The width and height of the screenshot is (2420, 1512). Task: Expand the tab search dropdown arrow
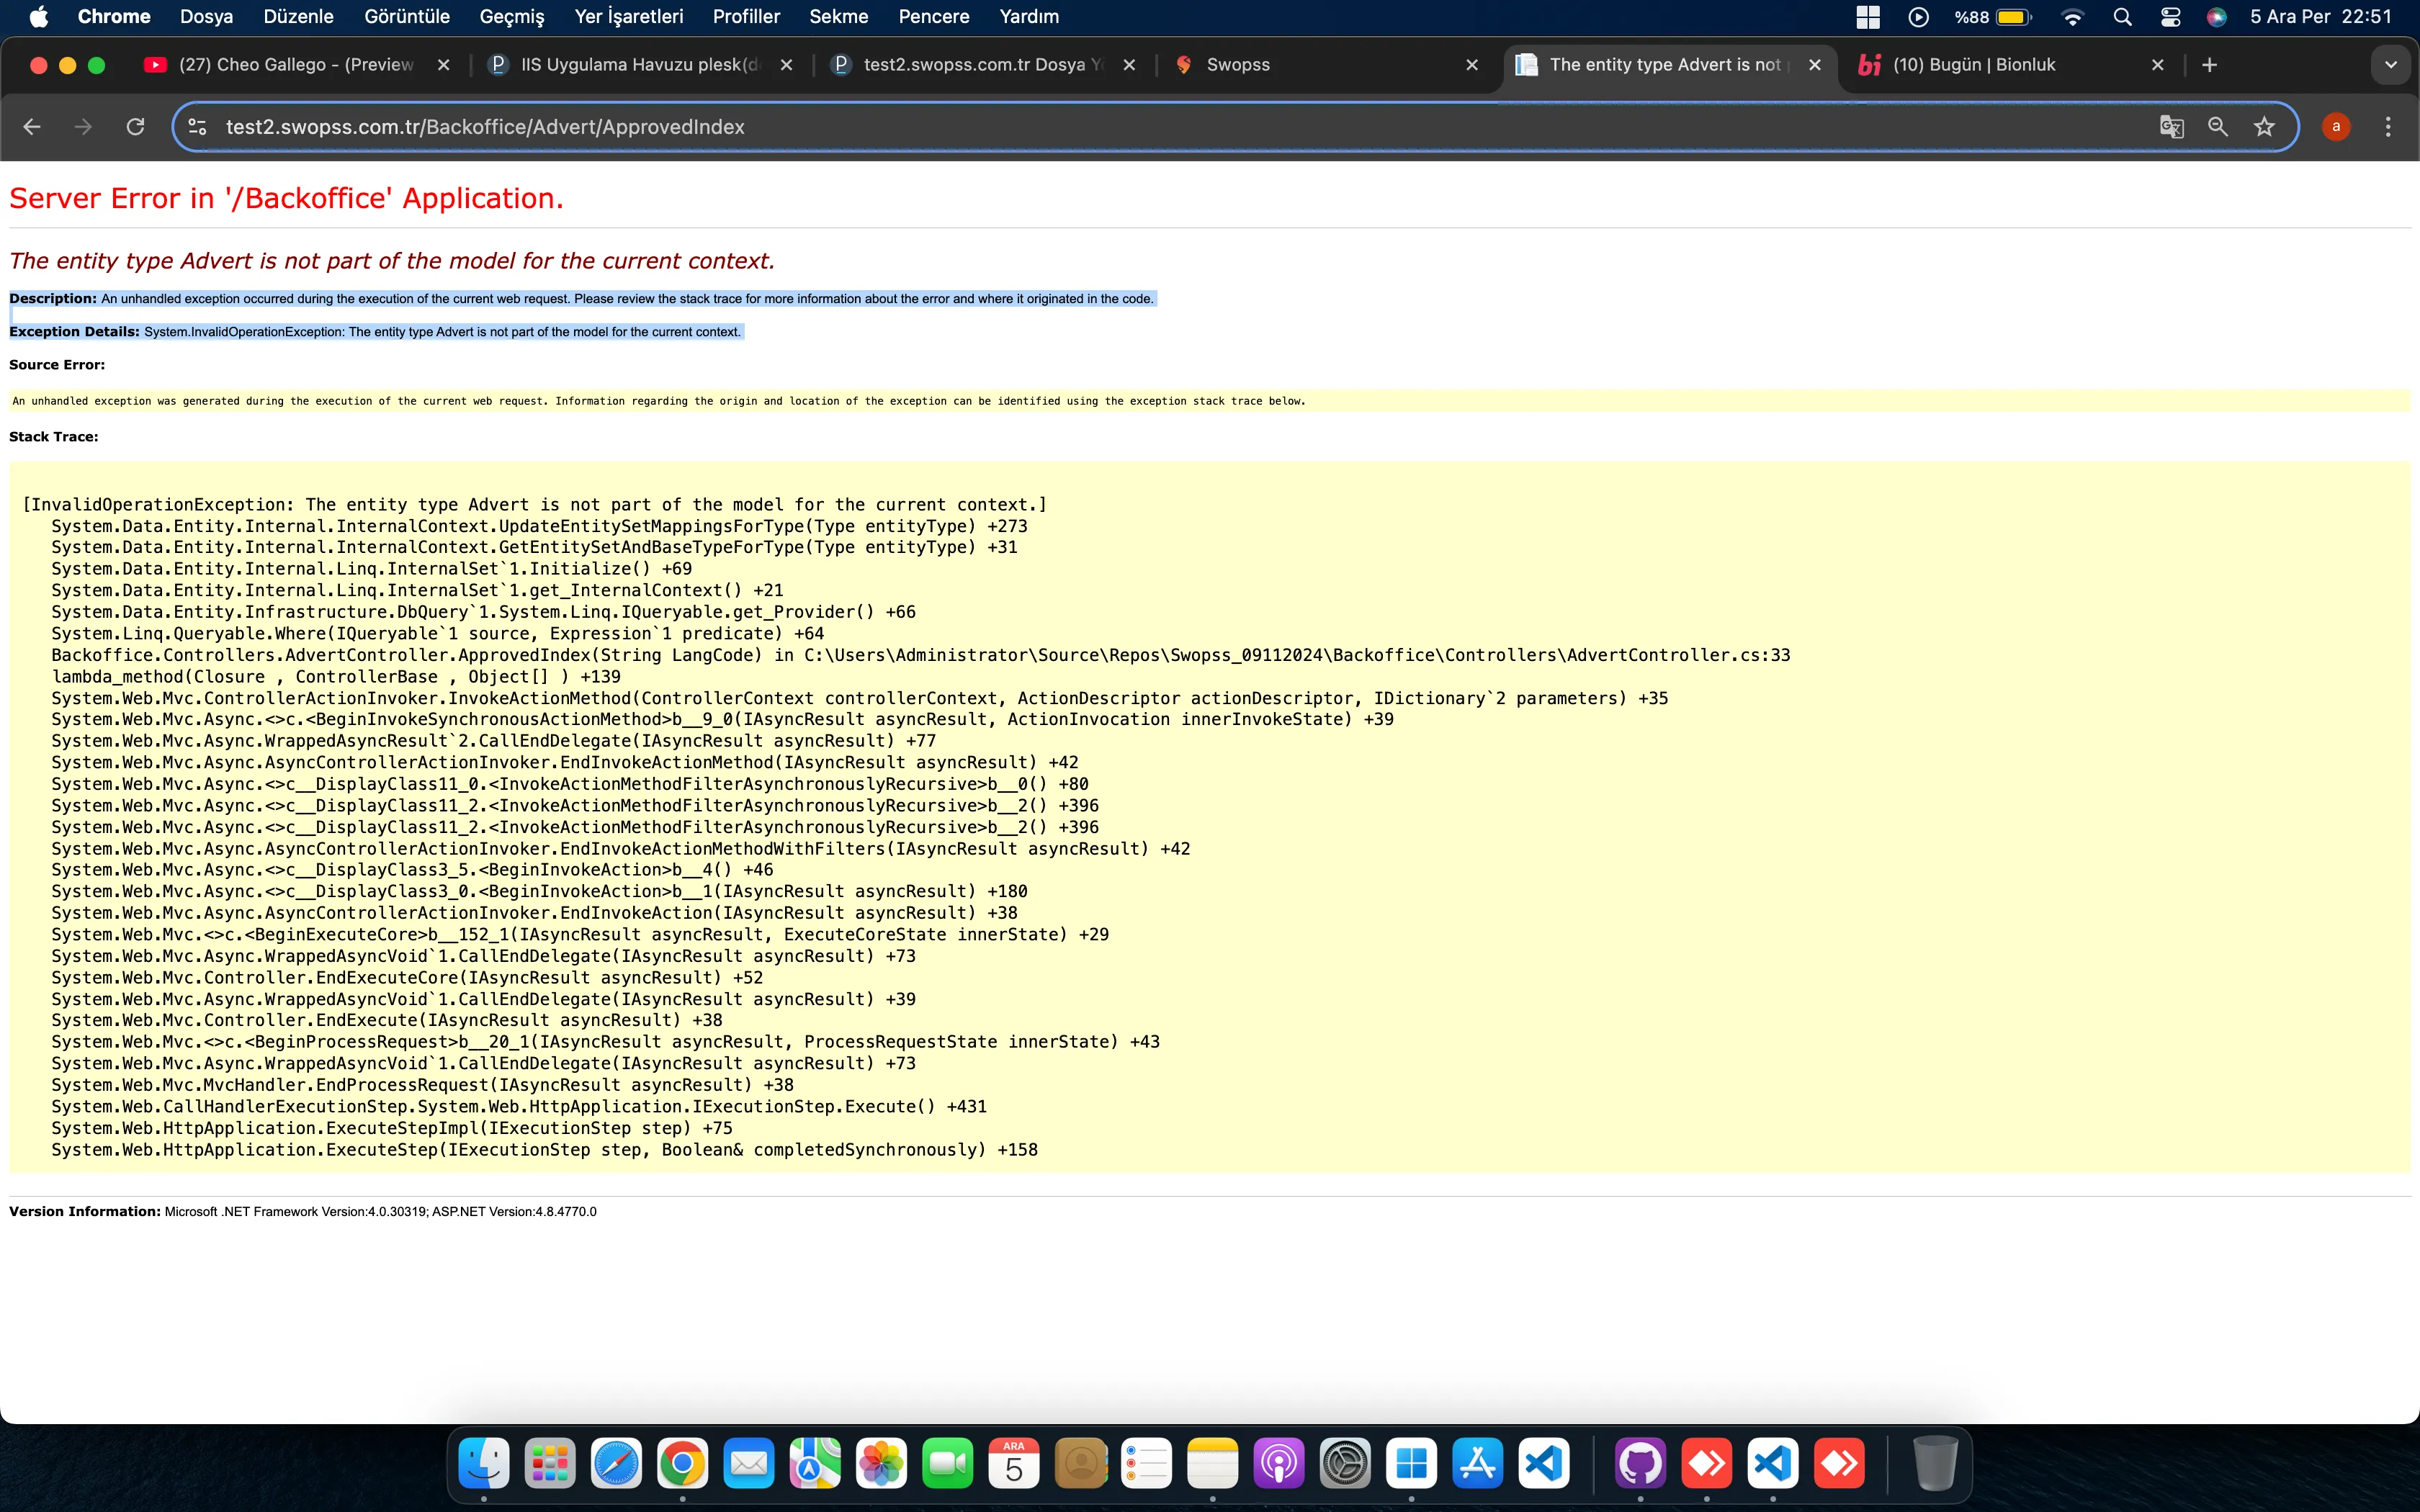[x=2391, y=65]
